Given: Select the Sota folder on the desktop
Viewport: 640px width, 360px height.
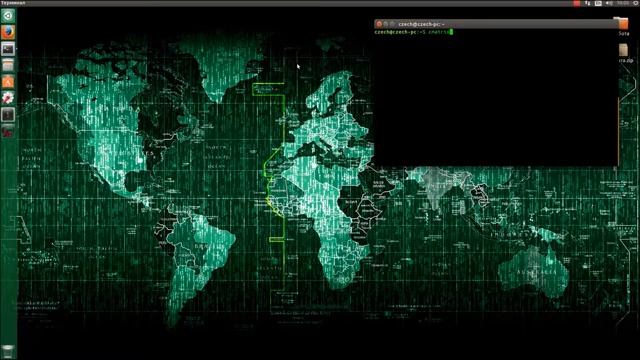Looking at the screenshot, I should pos(622,26).
